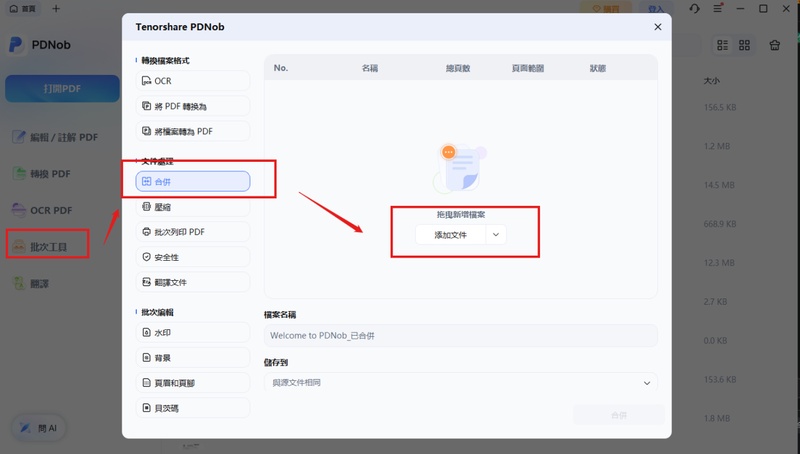800x454 pixels.
Task: Select OCR in the conversion list
Action: [x=193, y=81]
